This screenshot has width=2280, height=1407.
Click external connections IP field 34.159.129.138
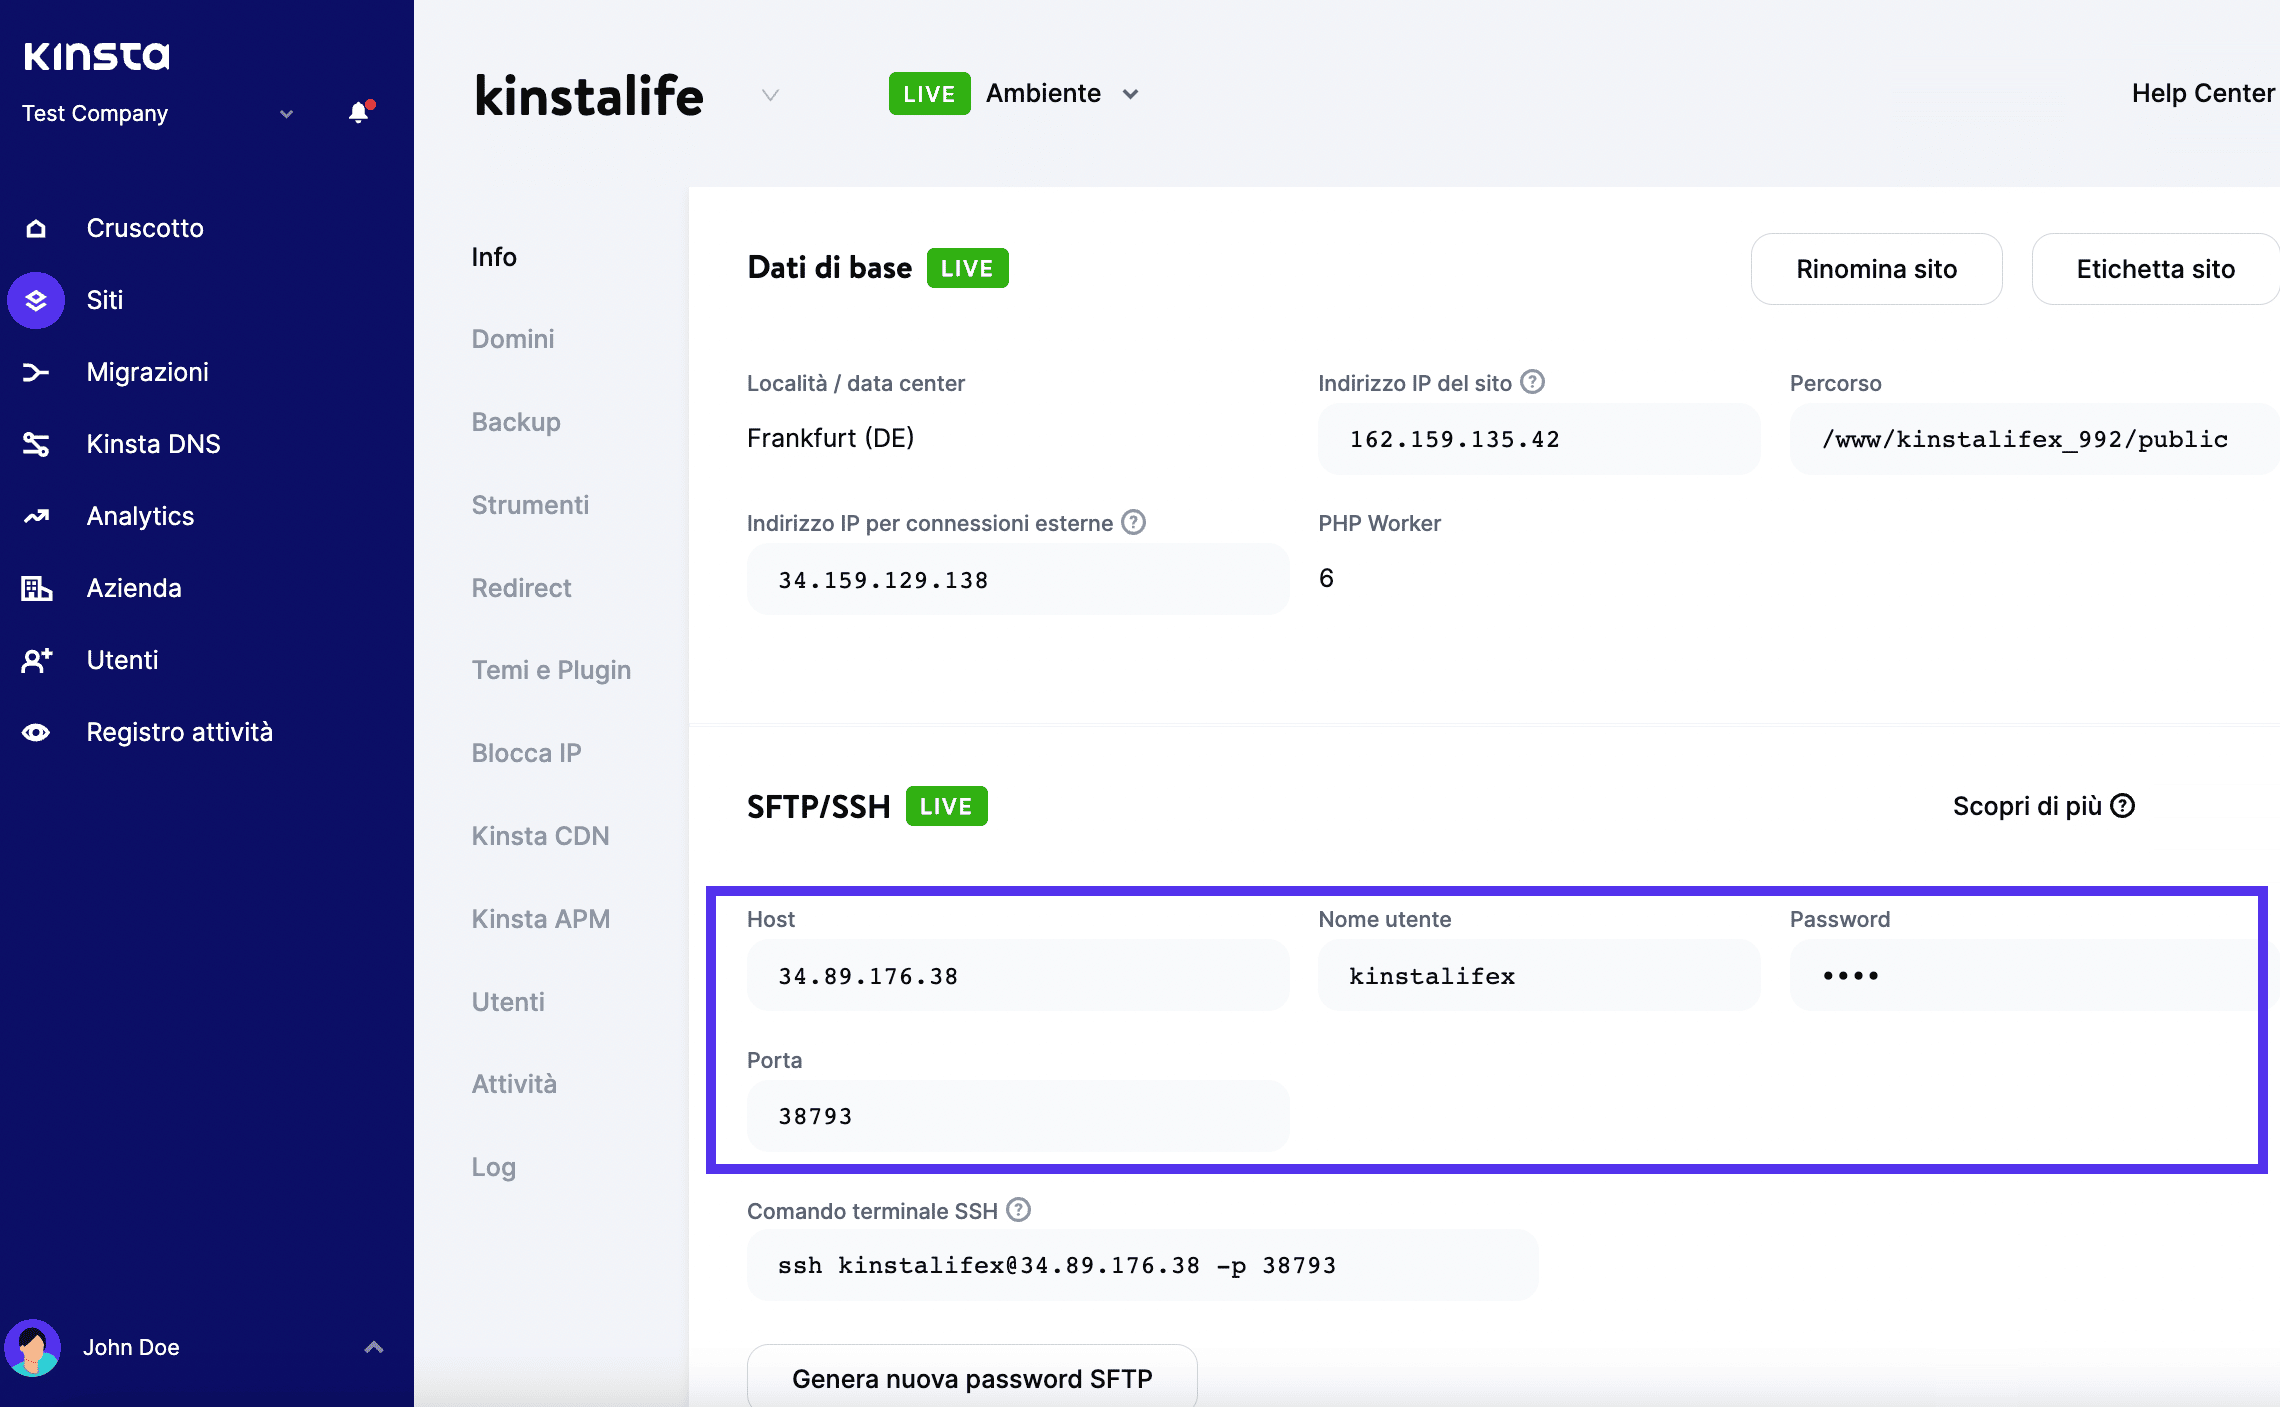[1018, 579]
